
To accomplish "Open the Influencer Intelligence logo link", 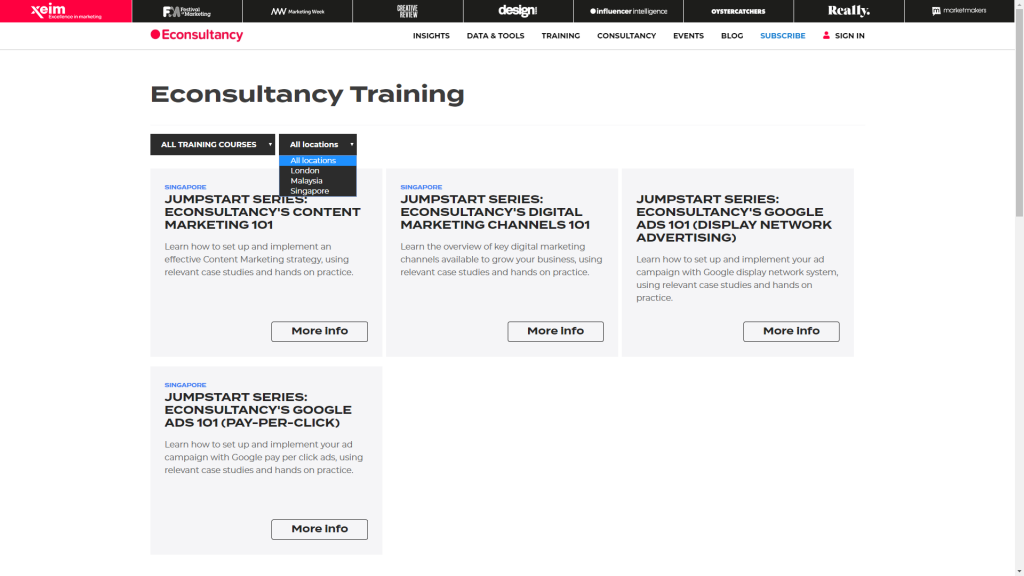I will point(628,11).
